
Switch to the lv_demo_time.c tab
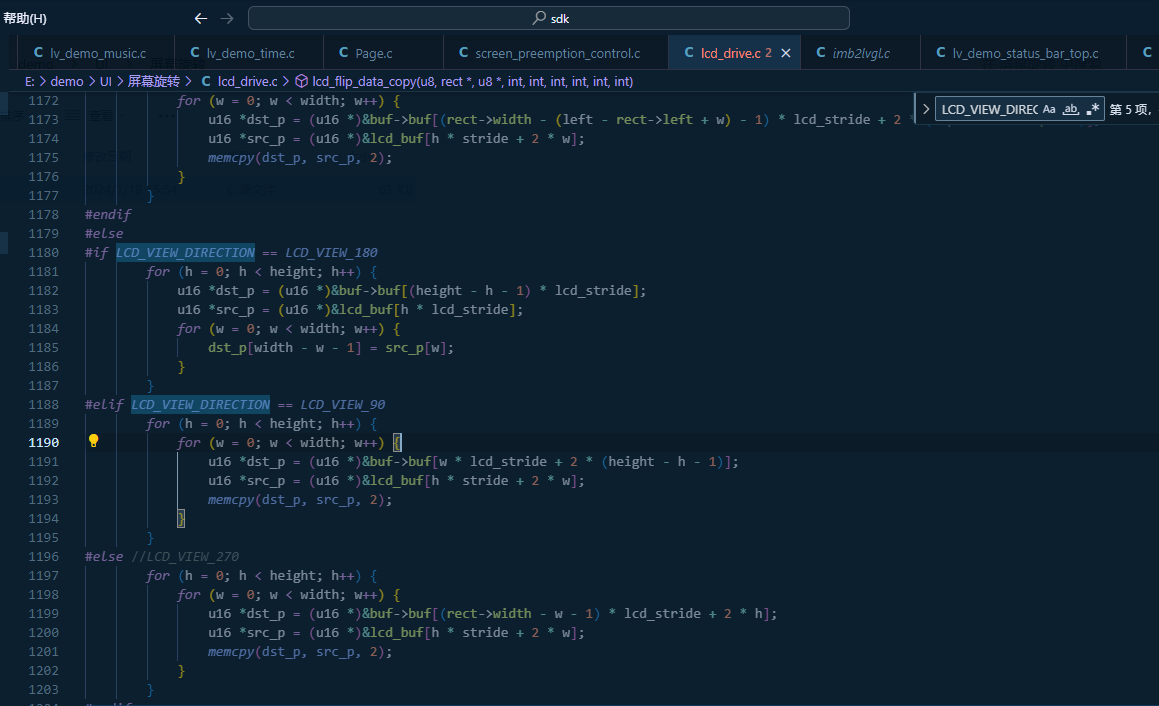(249, 53)
